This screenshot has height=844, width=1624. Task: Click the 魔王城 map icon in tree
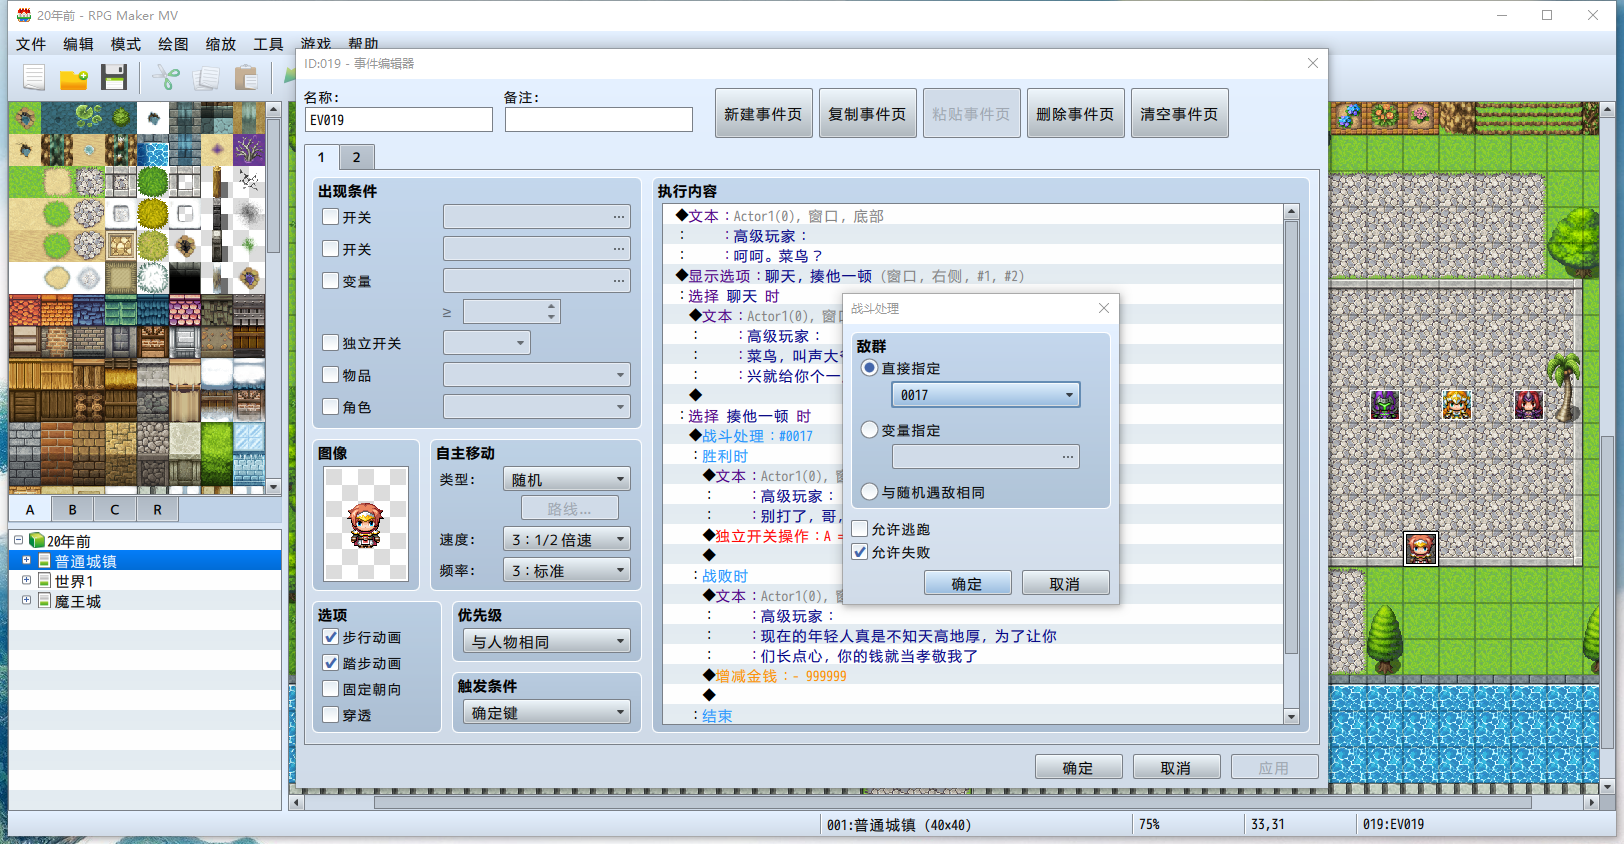coord(45,601)
